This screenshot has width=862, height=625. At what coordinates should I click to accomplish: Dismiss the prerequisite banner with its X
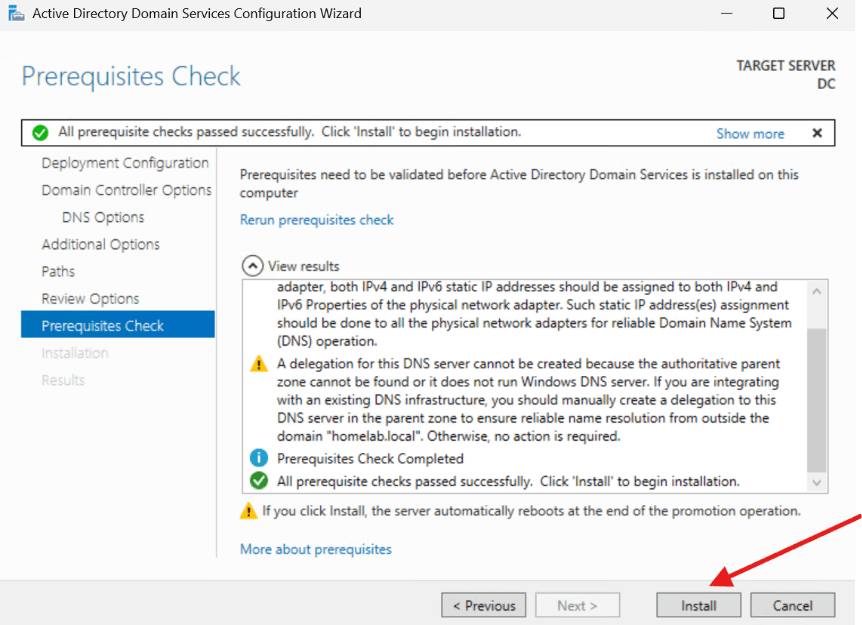pos(817,132)
